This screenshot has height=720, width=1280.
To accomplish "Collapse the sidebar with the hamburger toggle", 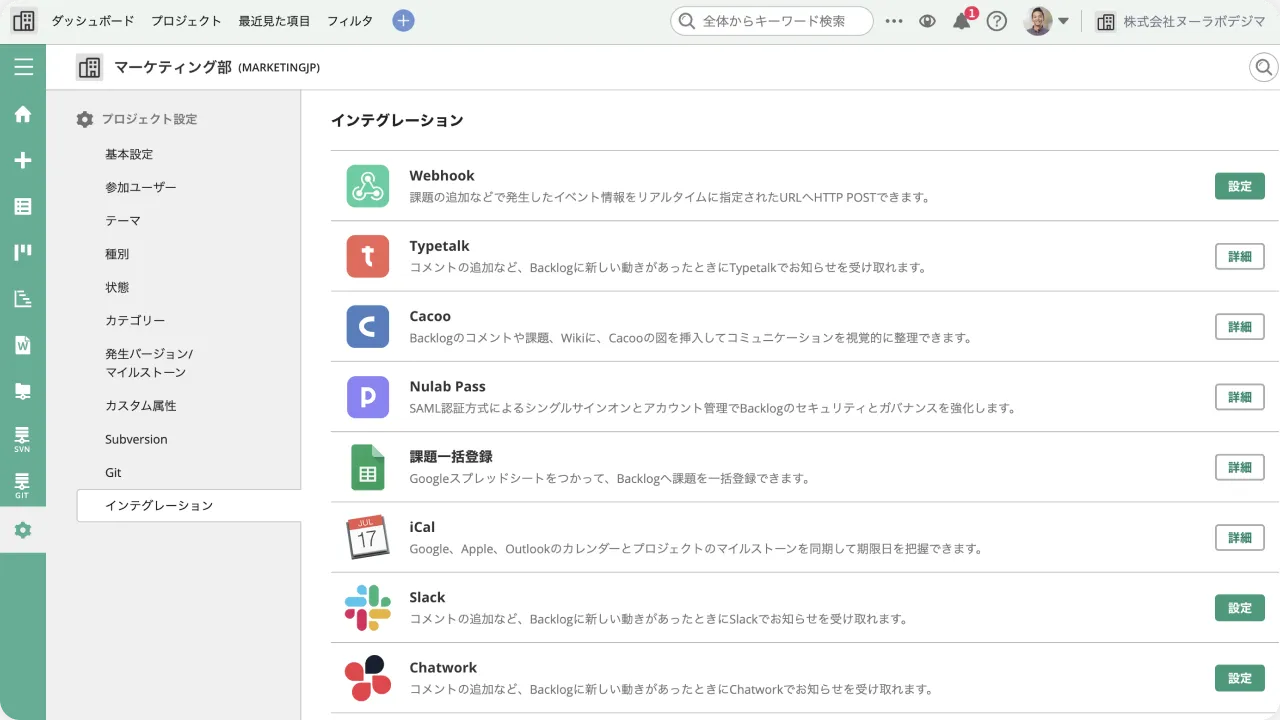I will 23,67.
